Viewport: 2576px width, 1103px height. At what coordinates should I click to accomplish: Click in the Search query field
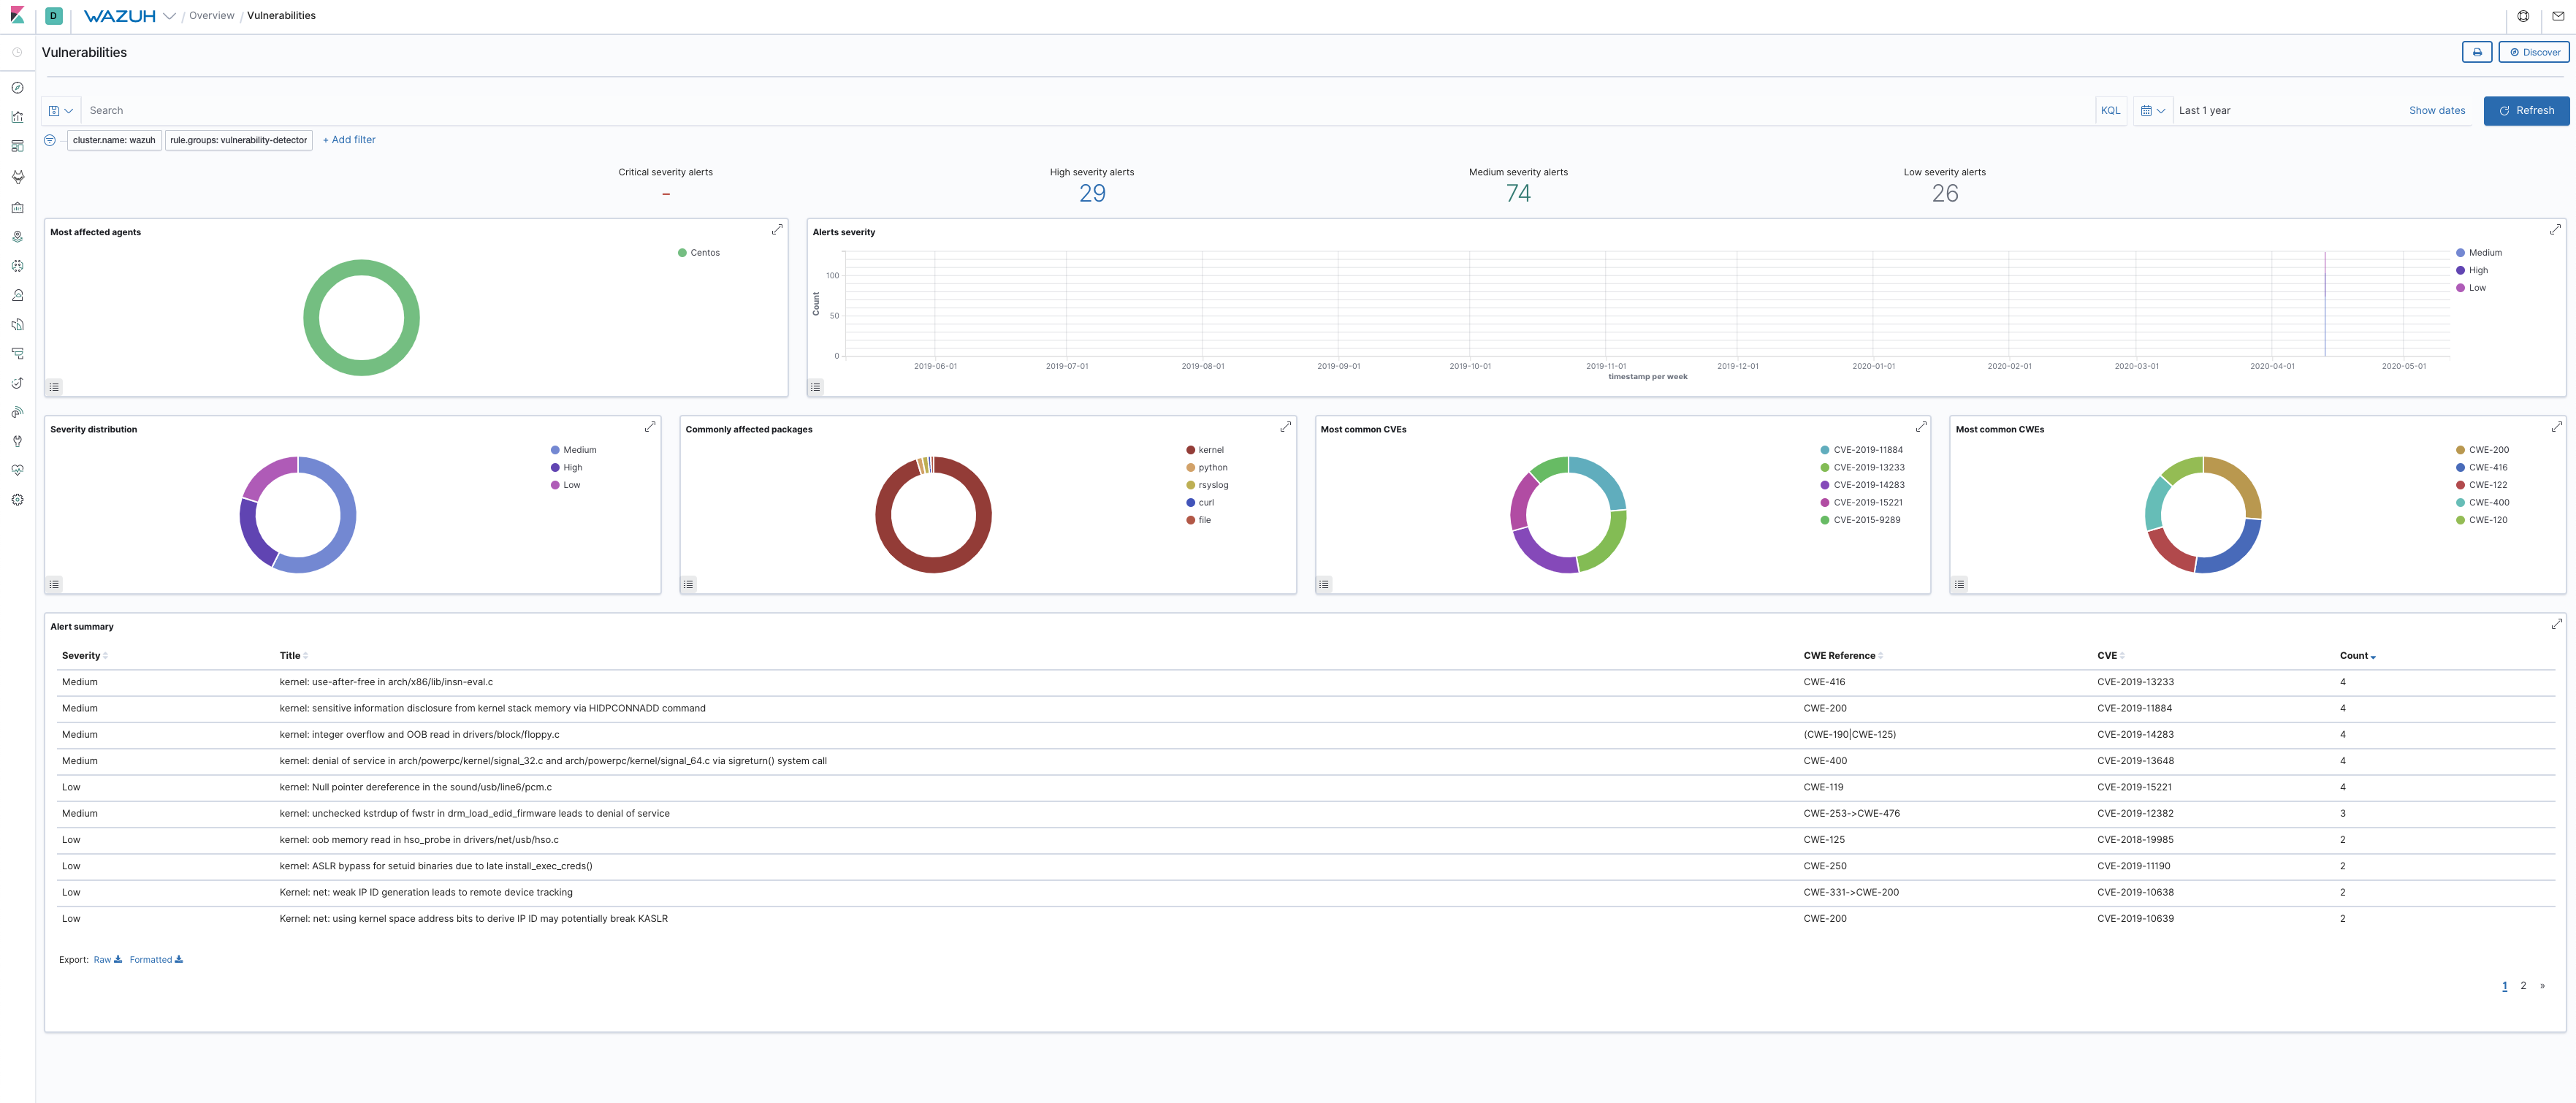pyautogui.click(x=1087, y=111)
